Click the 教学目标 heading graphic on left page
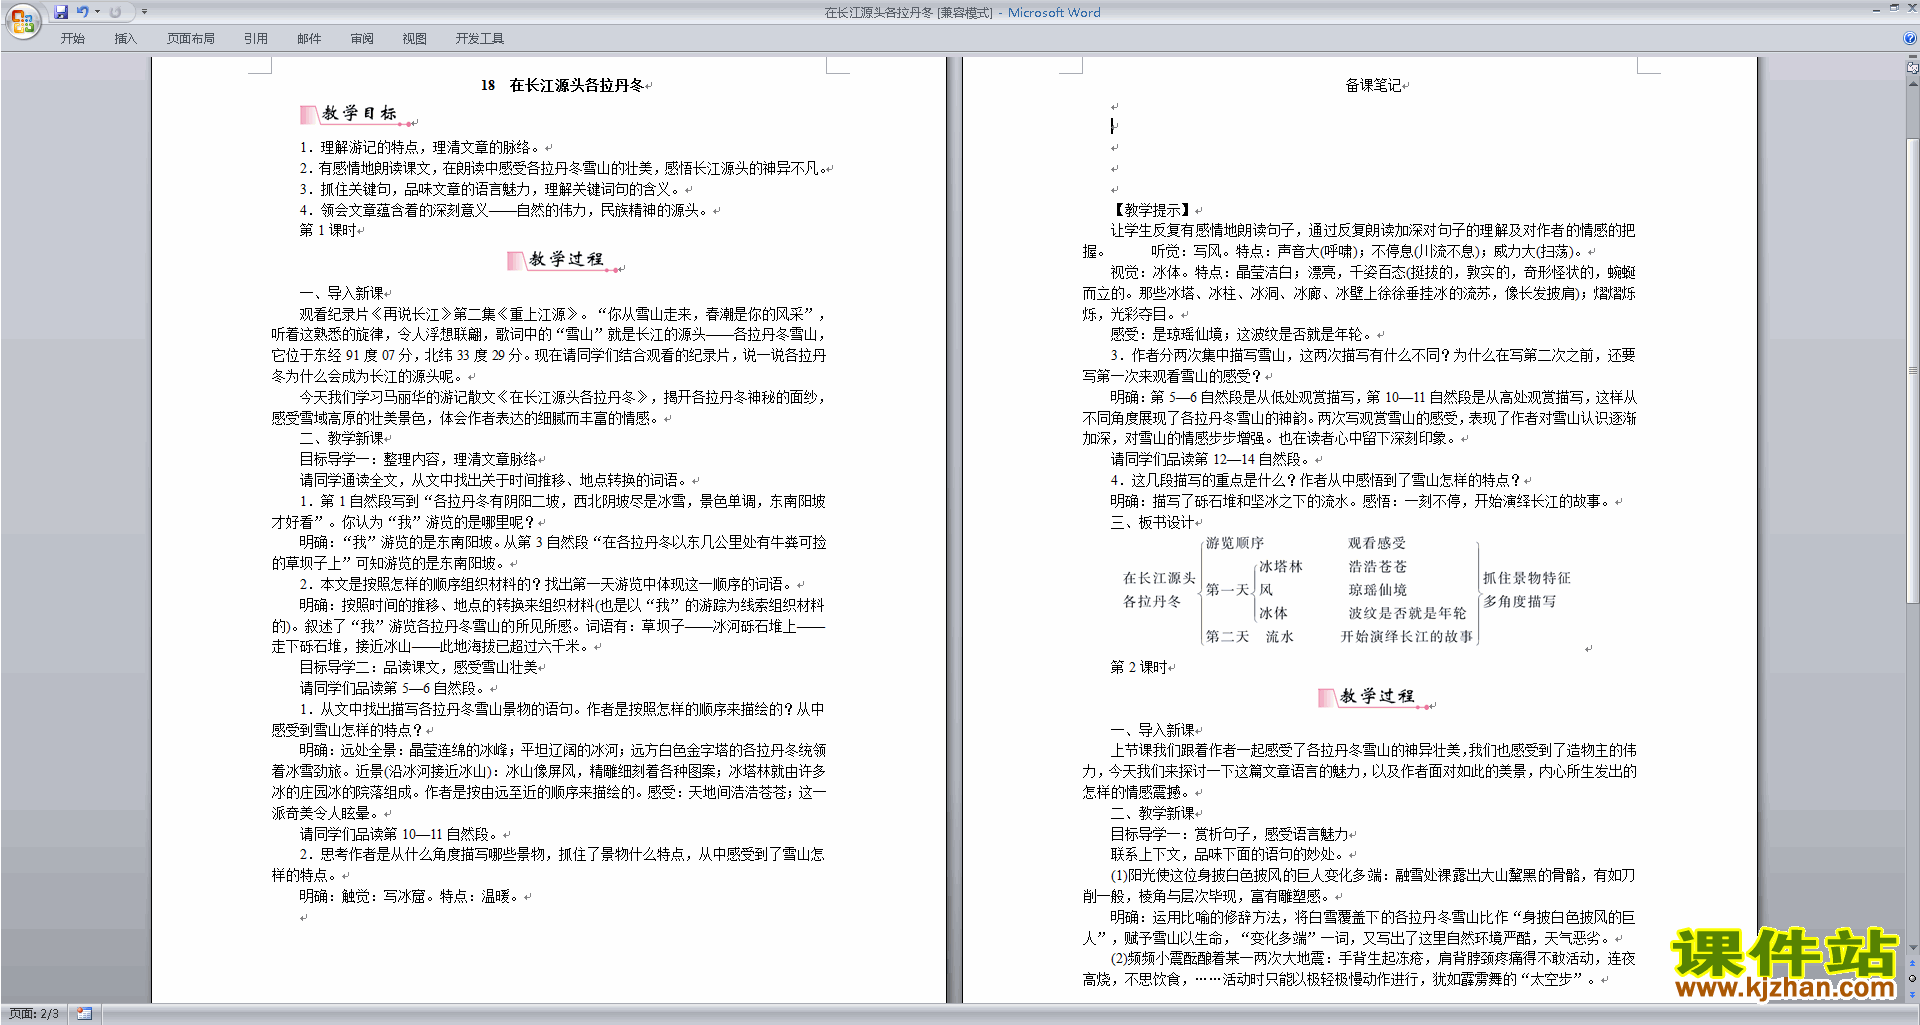Image resolution: width=1920 pixels, height=1025 pixels. 357,114
